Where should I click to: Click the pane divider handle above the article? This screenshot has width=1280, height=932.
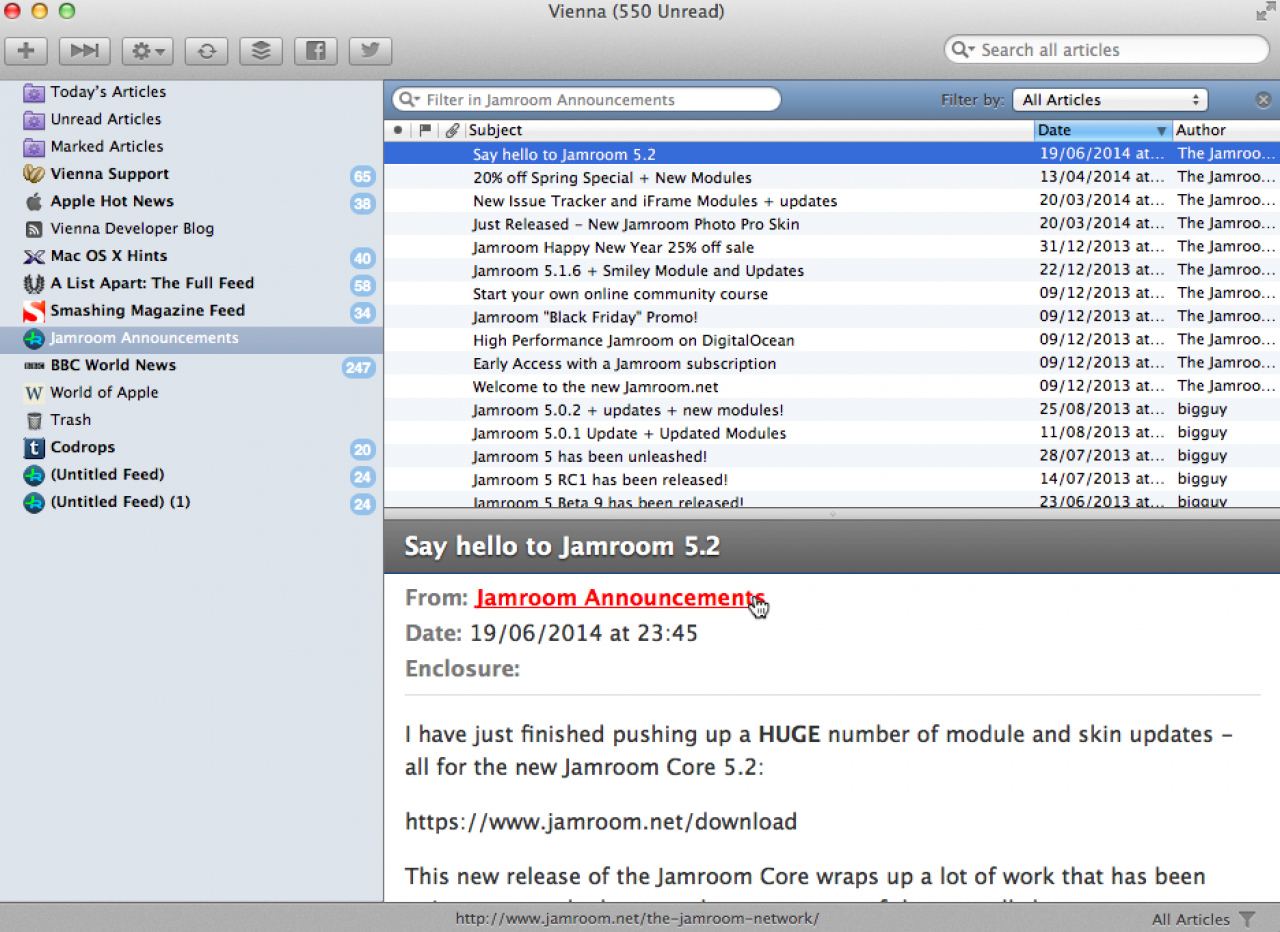coord(831,514)
